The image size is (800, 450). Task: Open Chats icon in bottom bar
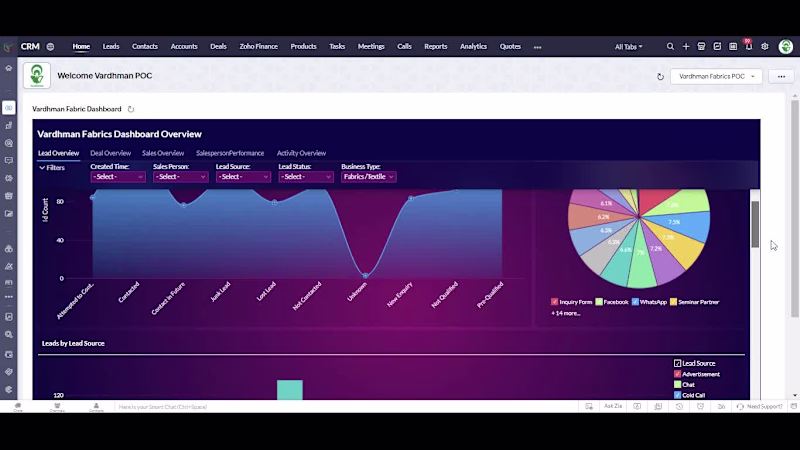click(18, 407)
